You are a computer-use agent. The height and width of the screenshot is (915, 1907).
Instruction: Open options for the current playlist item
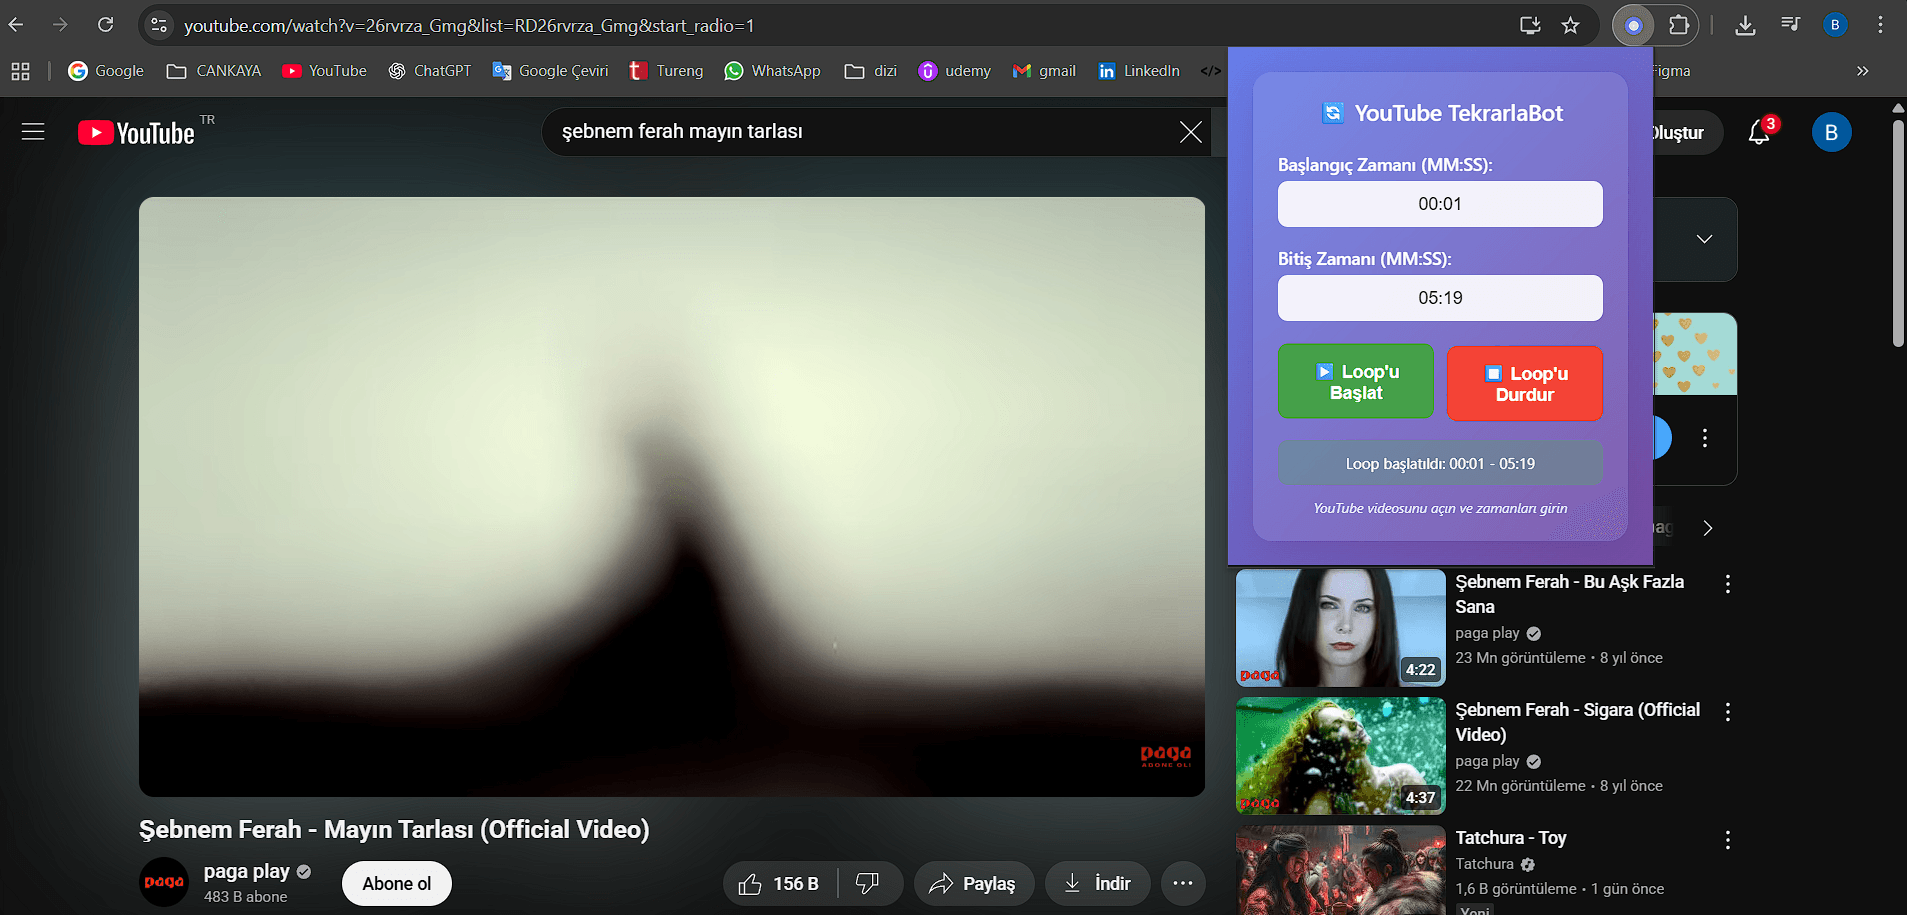1705,438
